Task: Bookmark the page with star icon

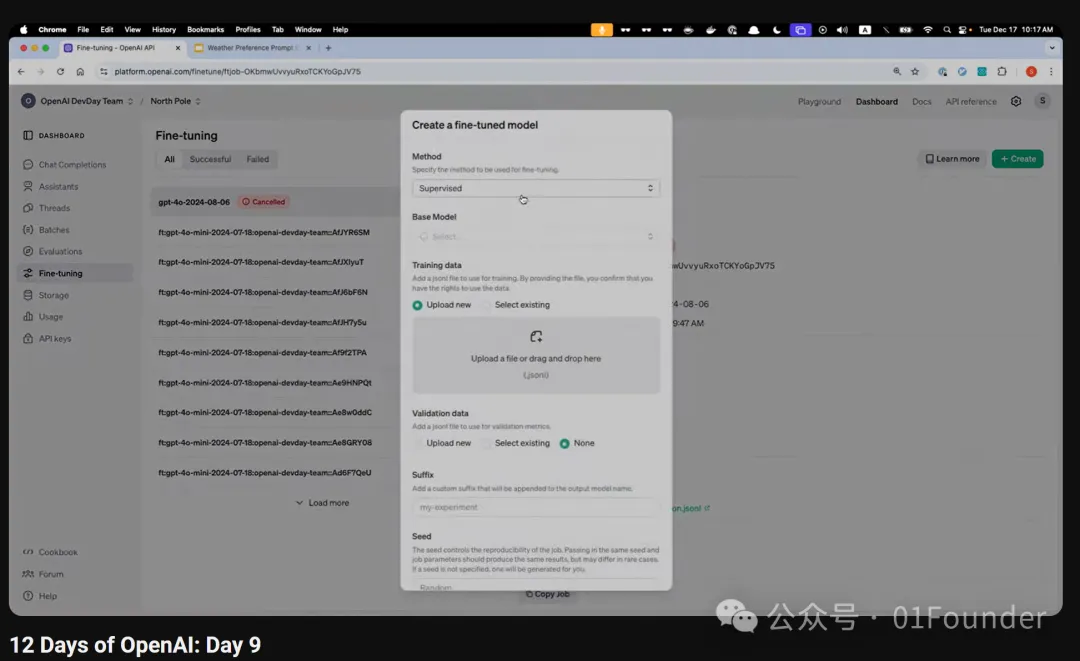Action: click(915, 72)
